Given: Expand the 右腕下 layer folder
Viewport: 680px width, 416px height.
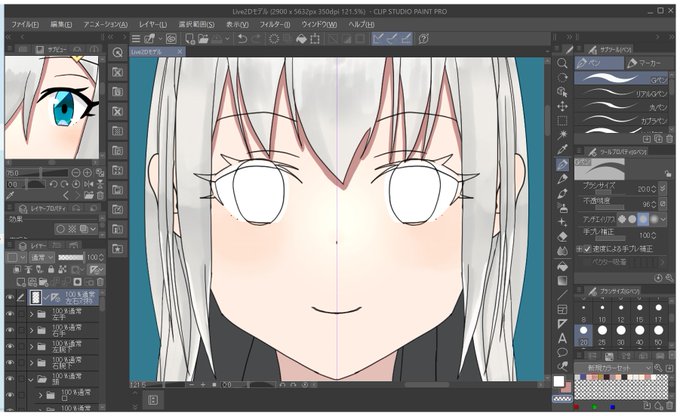Looking at the screenshot, I should pyautogui.click(x=31, y=363).
